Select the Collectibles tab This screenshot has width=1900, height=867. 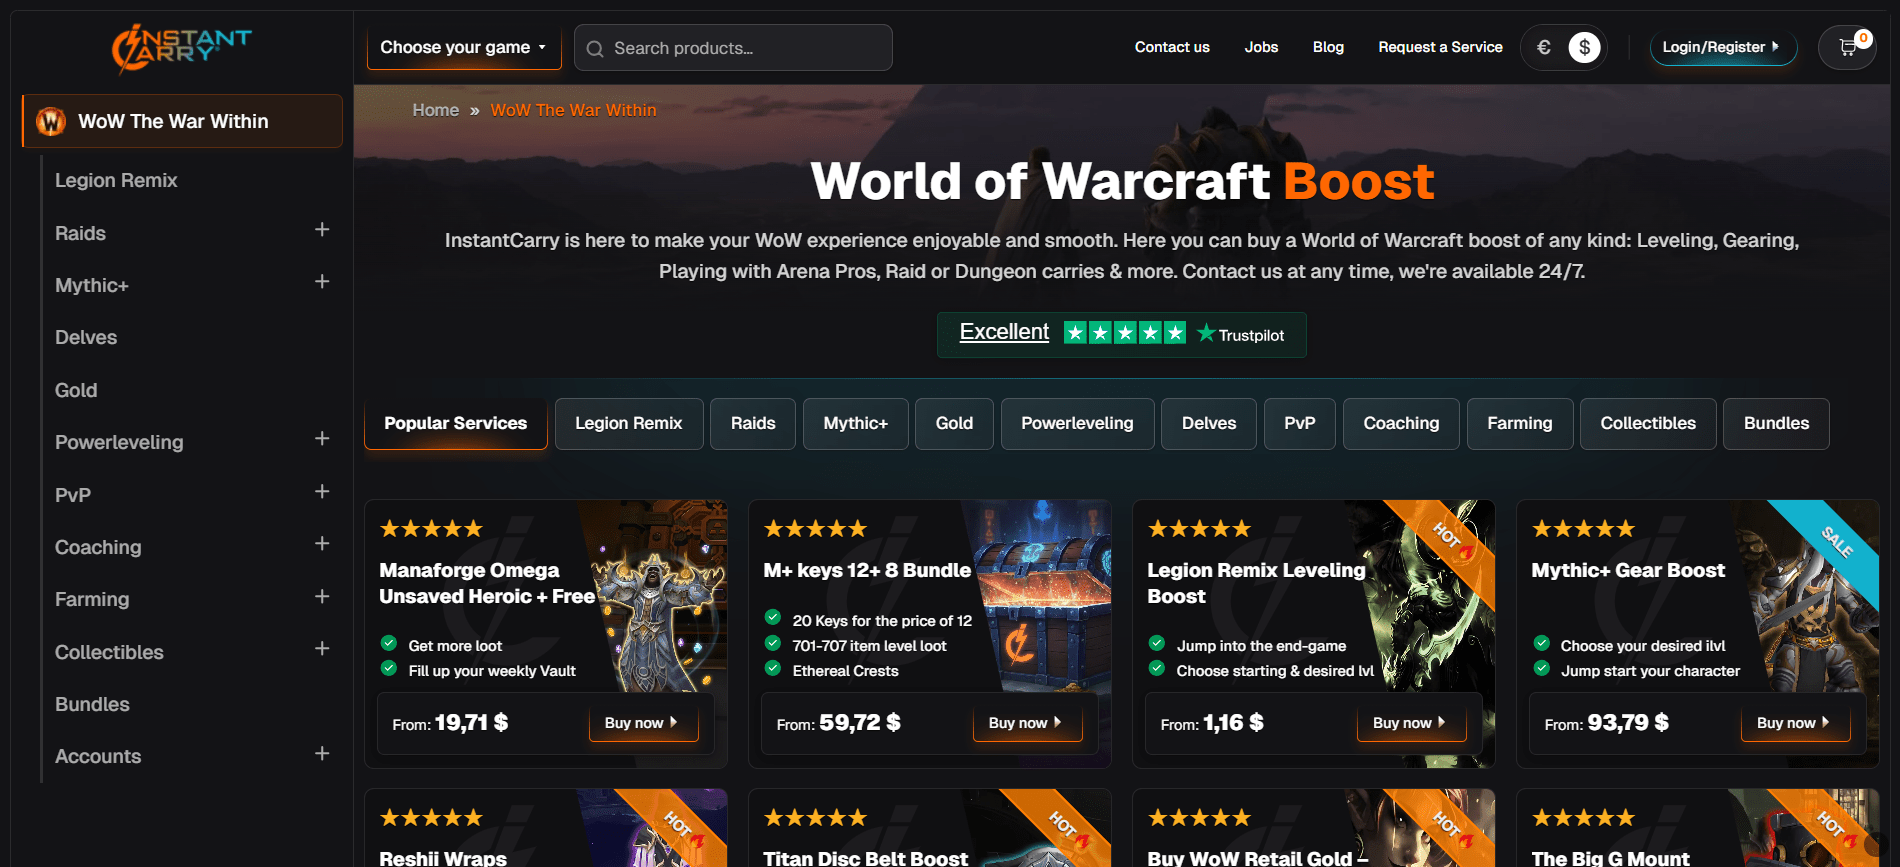(x=1647, y=423)
